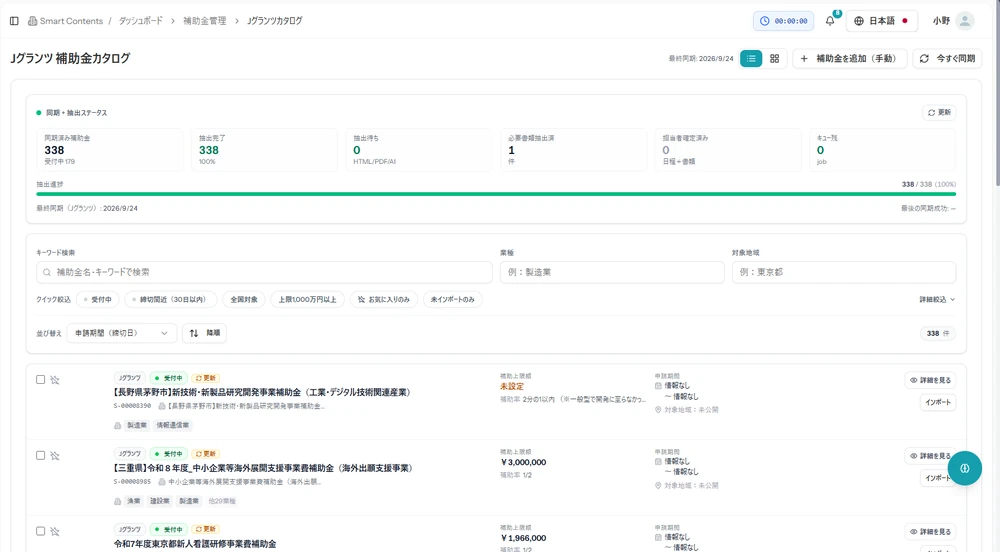1000x552 pixels.
Task: Check the 東京都新人看護 grant row checkbox
Action: click(x=40, y=532)
